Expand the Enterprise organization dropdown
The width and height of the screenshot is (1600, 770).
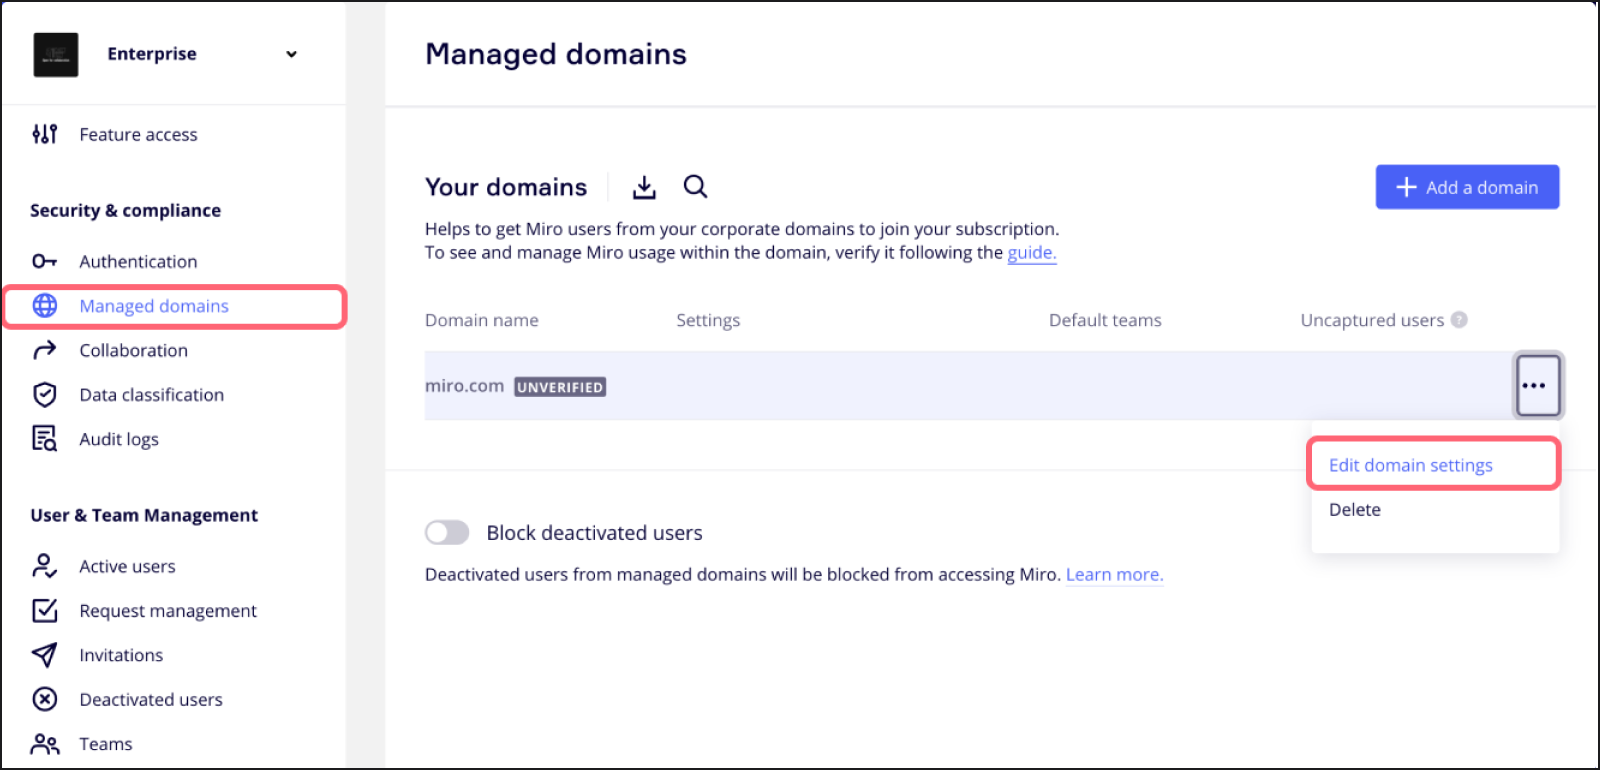(291, 54)
